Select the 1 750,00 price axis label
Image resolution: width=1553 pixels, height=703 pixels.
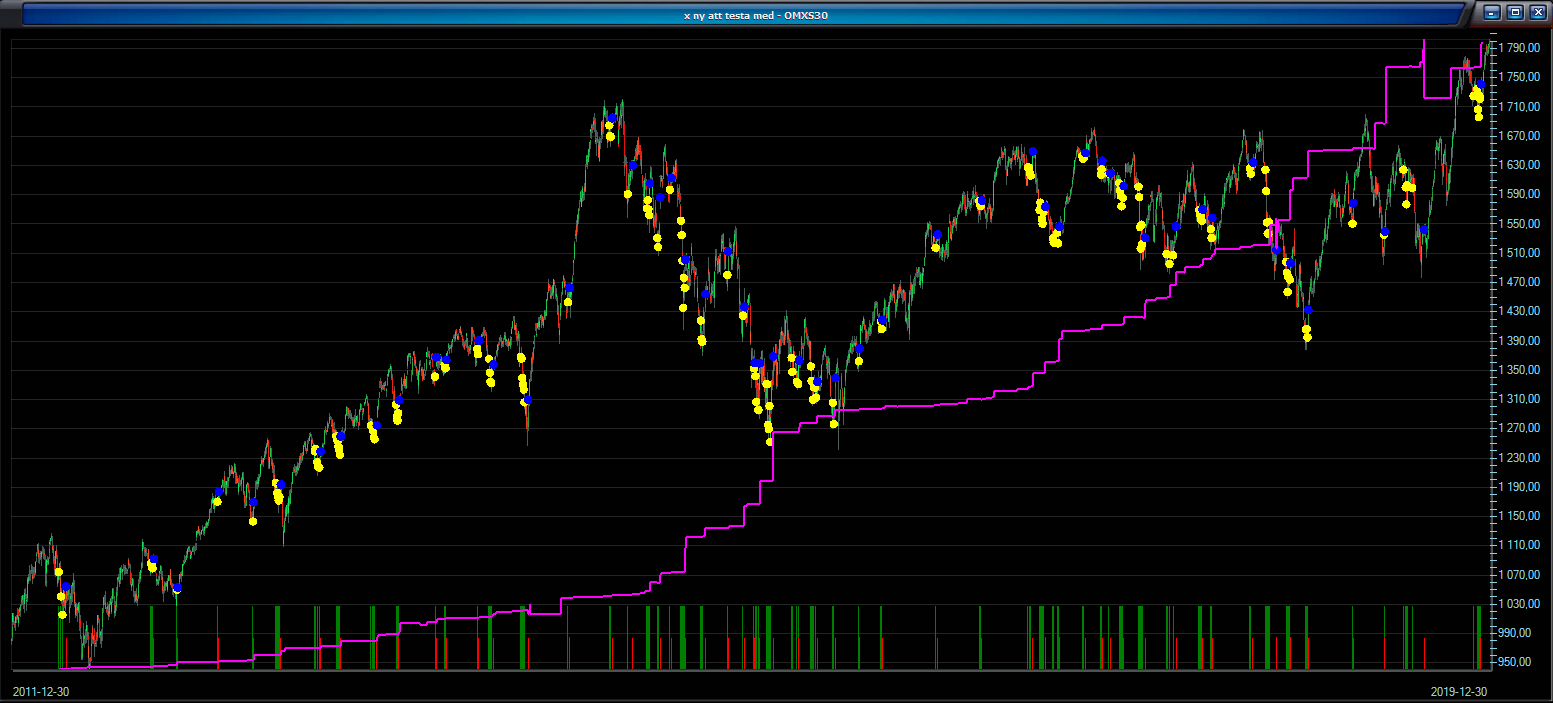1522,77
